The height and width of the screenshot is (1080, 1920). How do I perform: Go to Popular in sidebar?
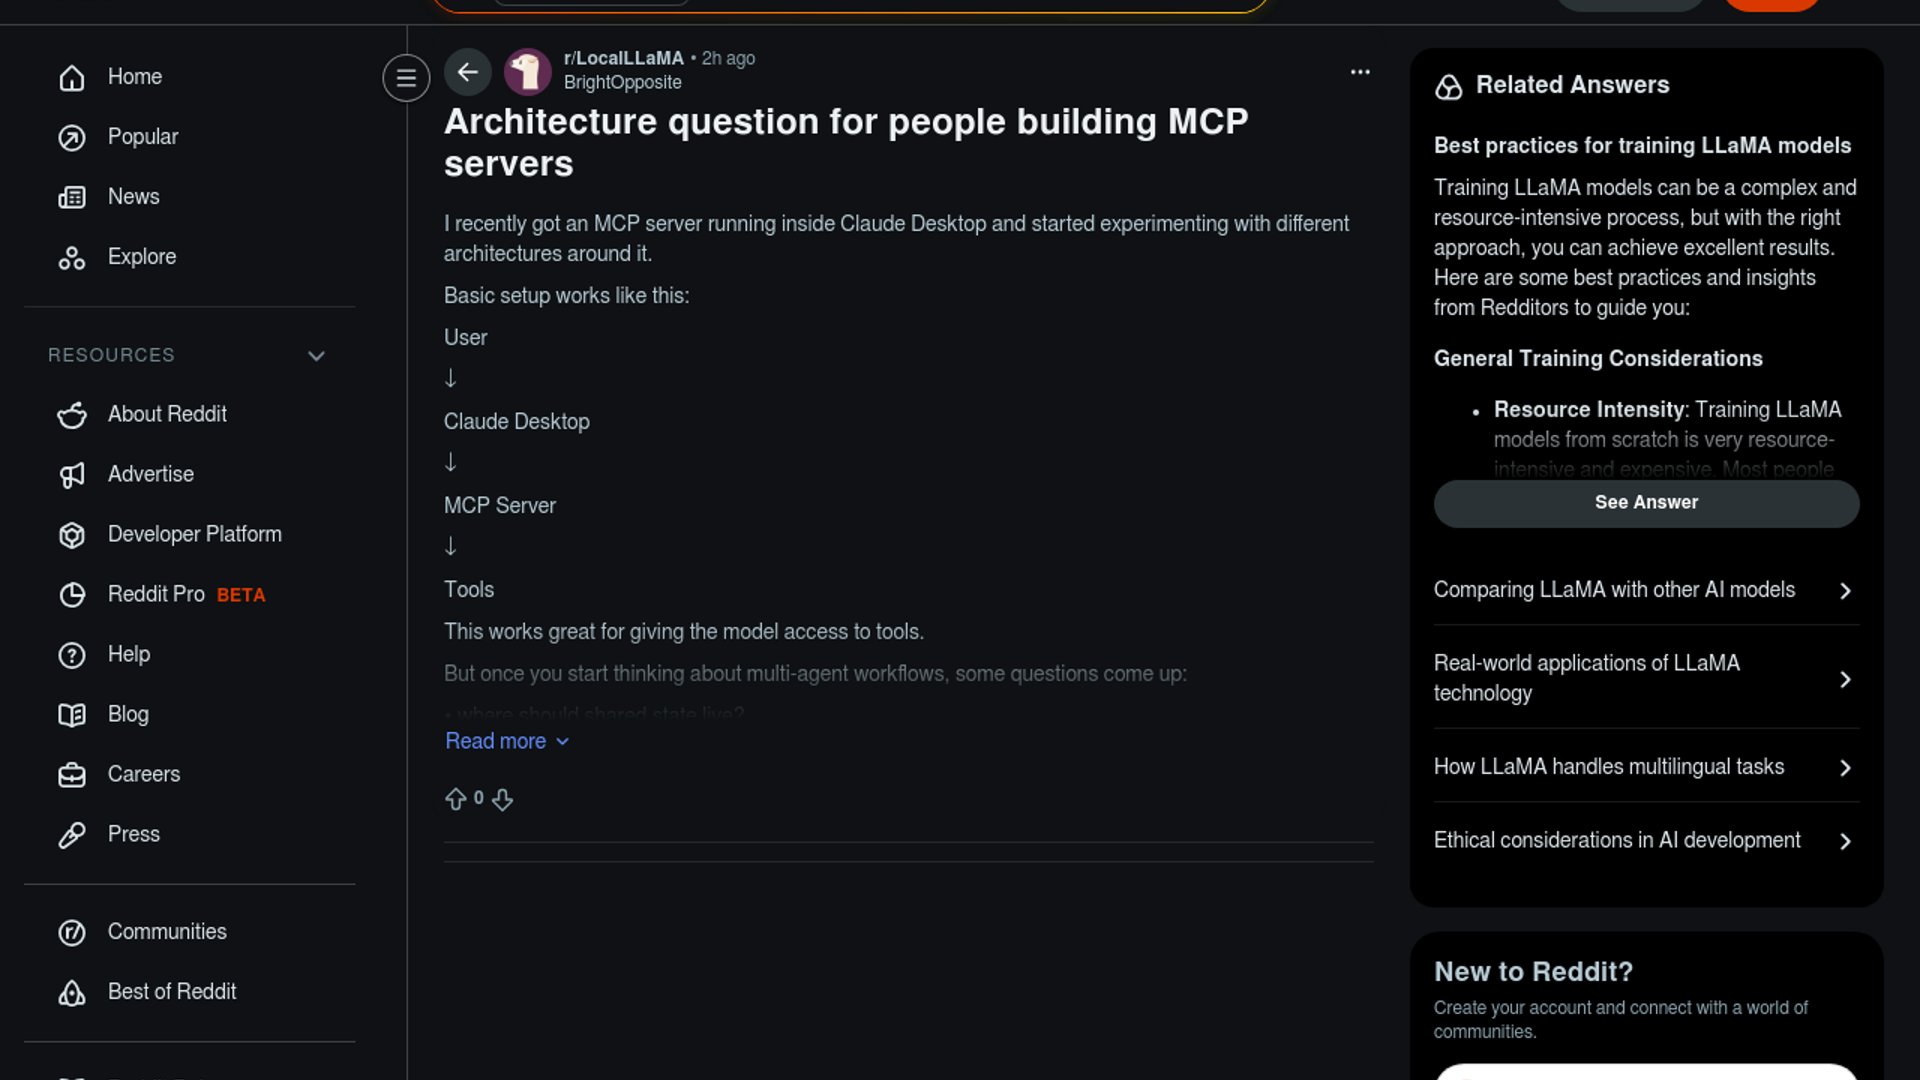[142, 137]
